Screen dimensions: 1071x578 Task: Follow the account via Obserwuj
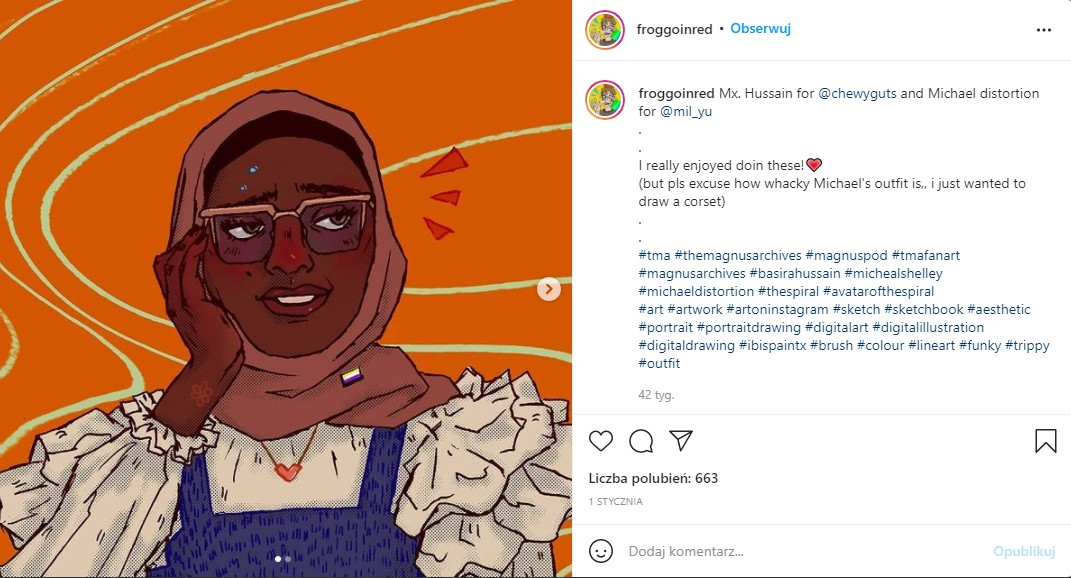tap(760, 29)
